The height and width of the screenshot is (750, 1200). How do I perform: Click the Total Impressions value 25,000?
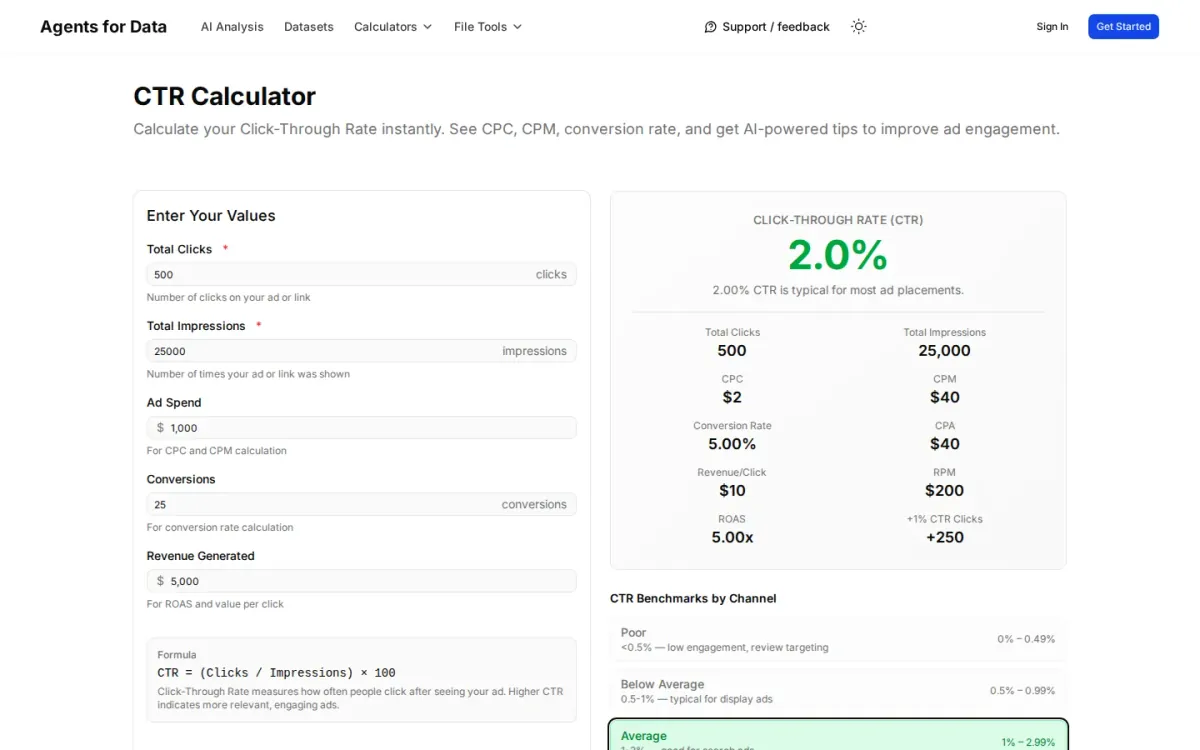(x=945, y=350)
